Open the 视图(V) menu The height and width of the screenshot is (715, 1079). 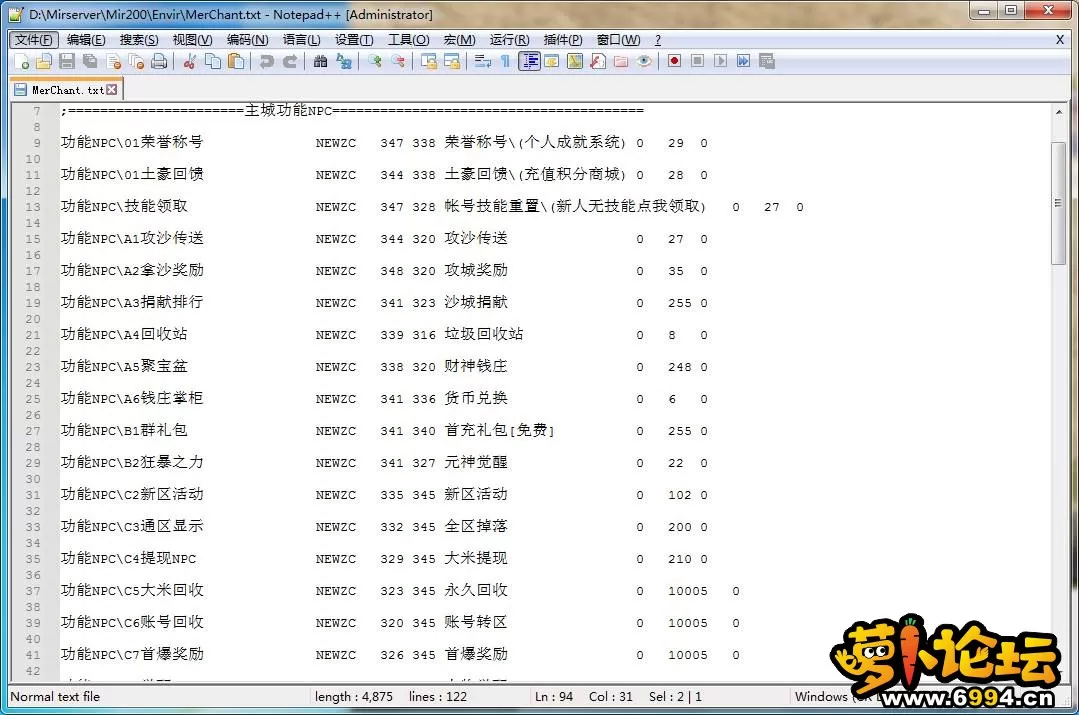click(x=192, y=40)
